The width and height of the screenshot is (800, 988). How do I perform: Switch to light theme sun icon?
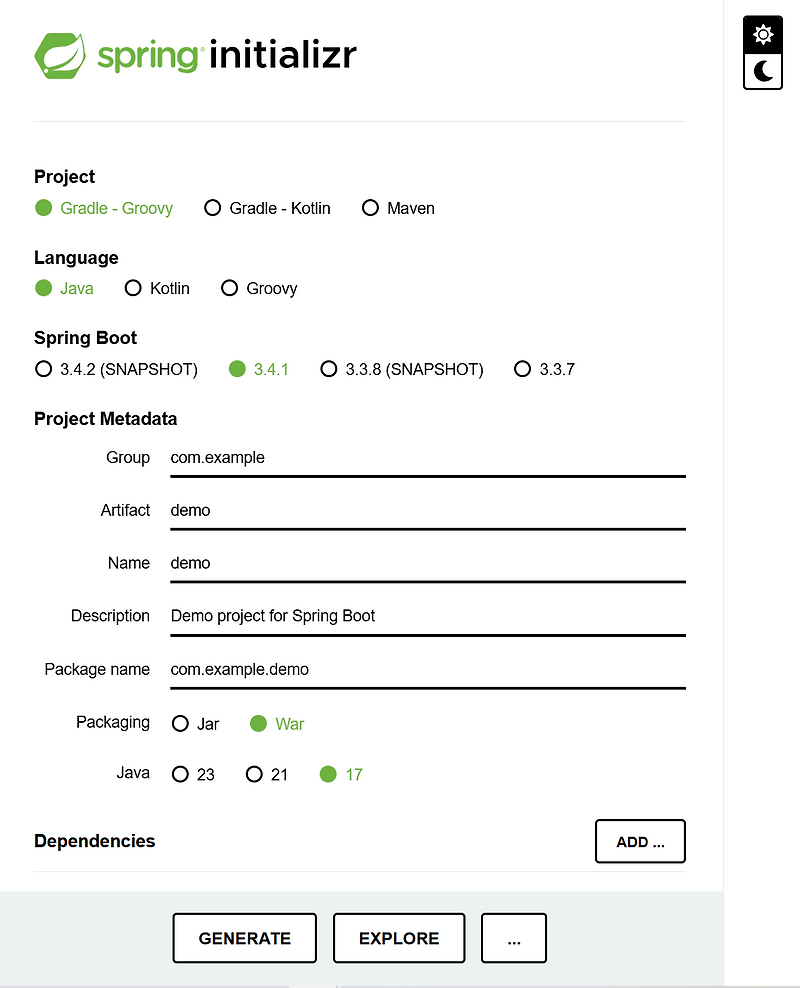763,35
